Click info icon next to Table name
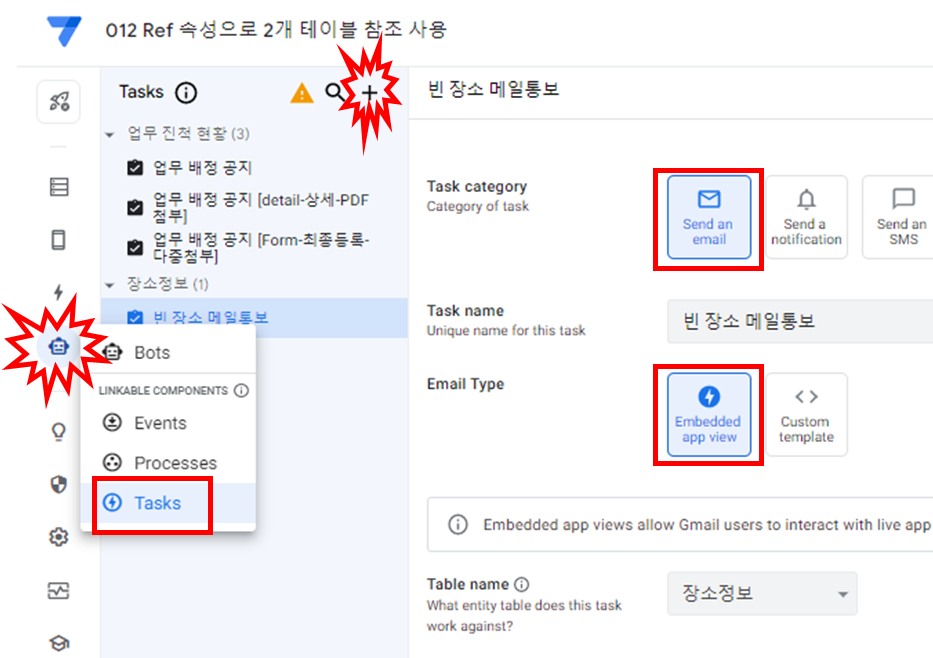This screenshot has width=933, height=658. coord(521,585)
